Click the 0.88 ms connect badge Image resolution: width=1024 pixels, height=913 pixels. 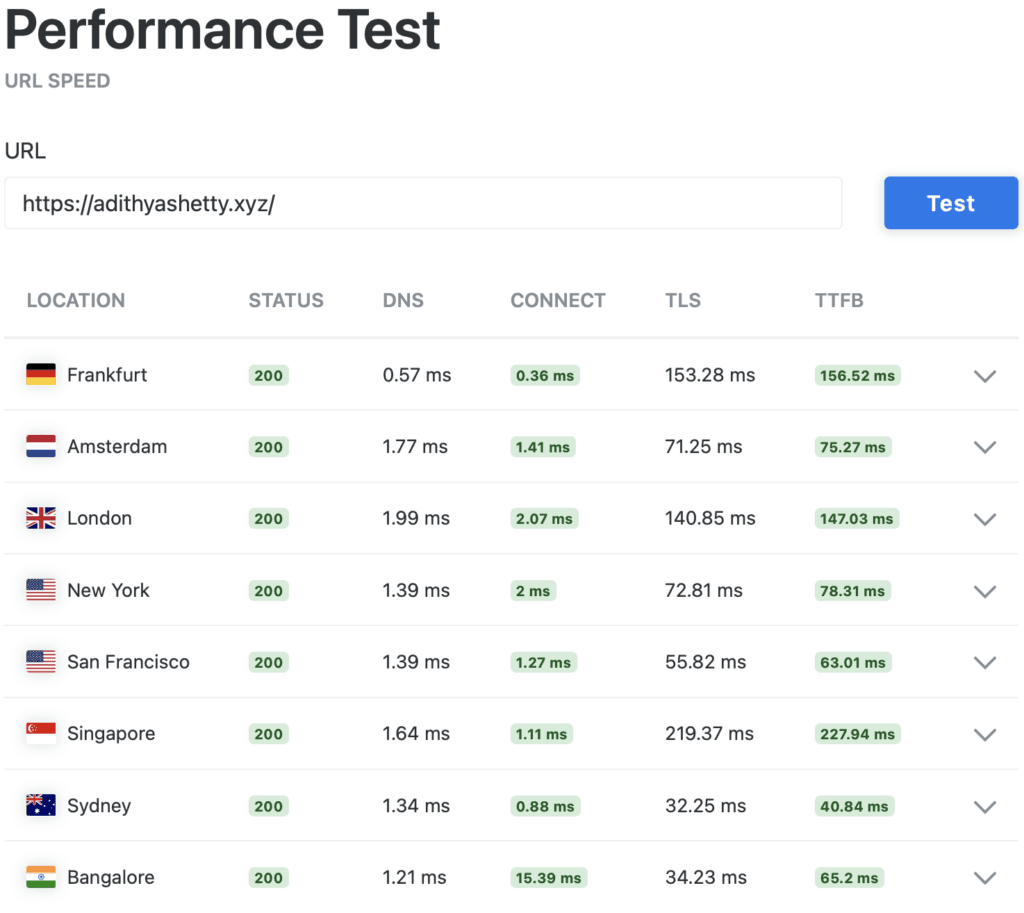(545, 806)
